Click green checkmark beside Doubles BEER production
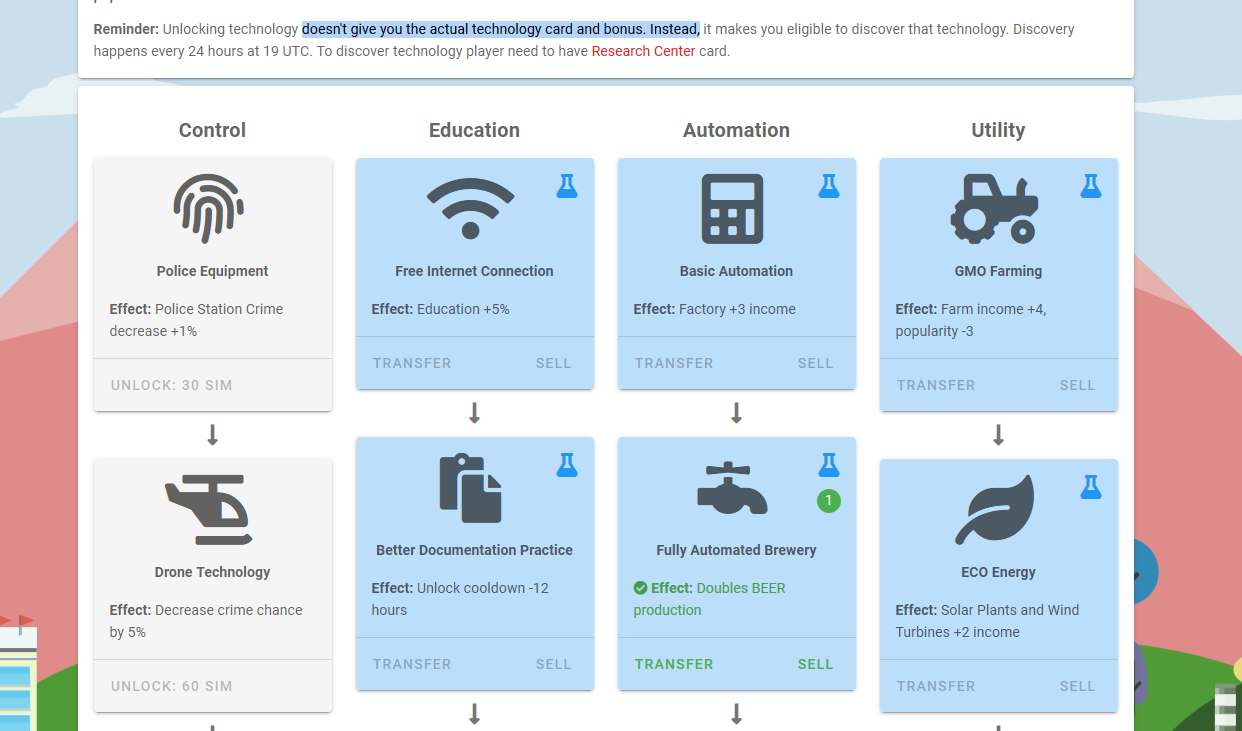1242x731 pixels. point(640,588)
